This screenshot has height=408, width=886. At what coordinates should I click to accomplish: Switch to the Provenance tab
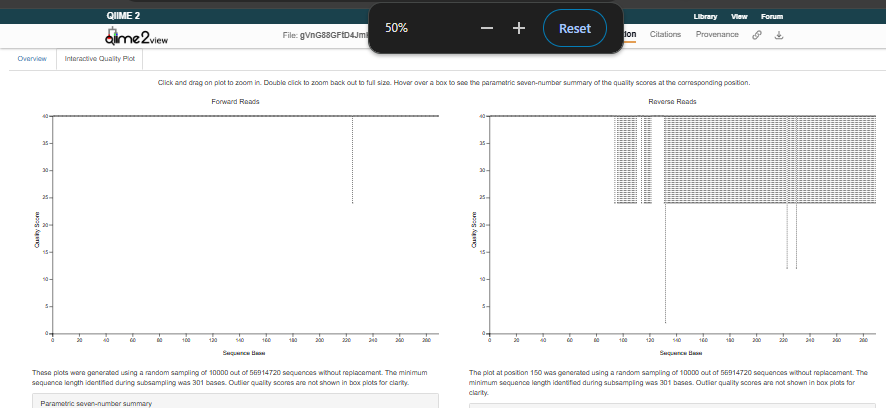point(717,35)
